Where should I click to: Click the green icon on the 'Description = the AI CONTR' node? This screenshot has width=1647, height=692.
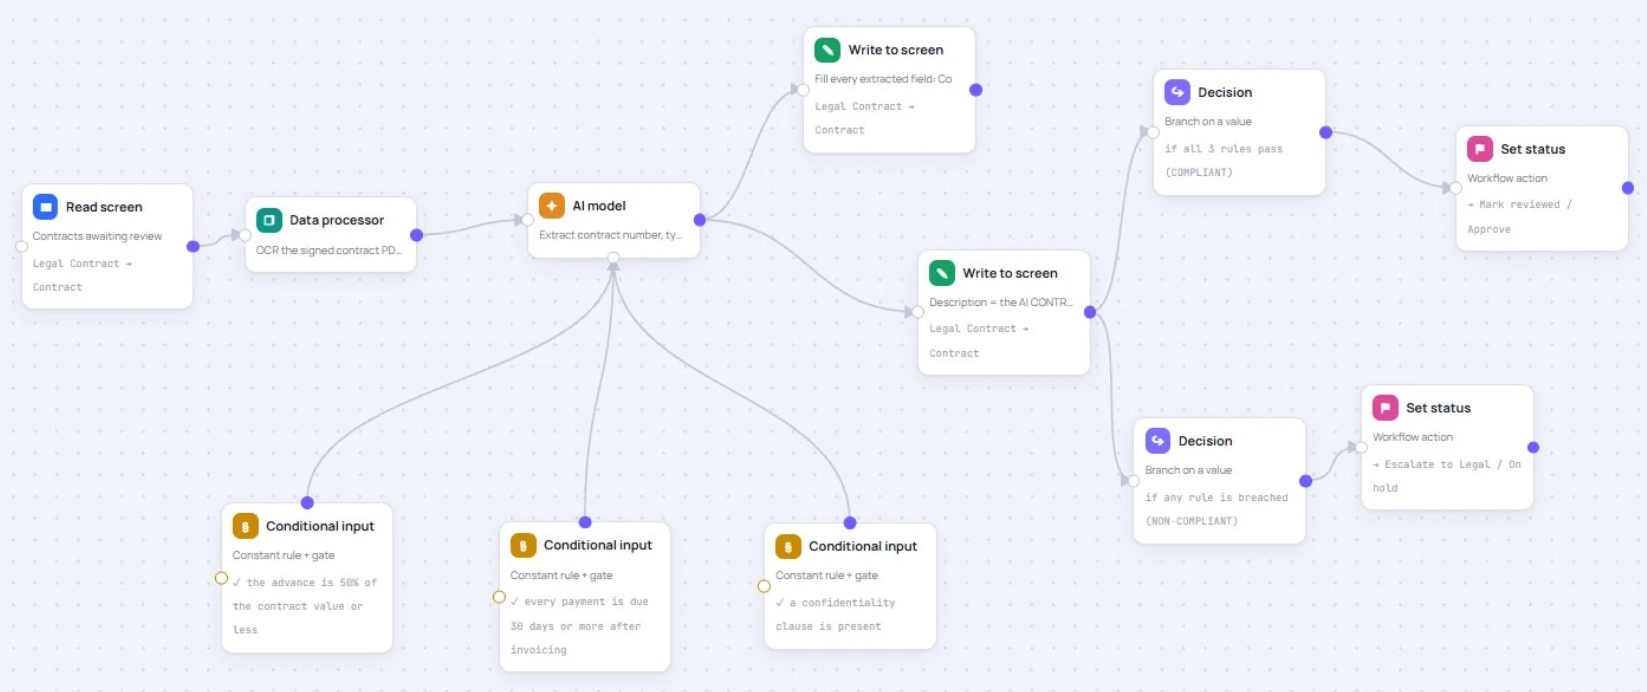[942, 273]
